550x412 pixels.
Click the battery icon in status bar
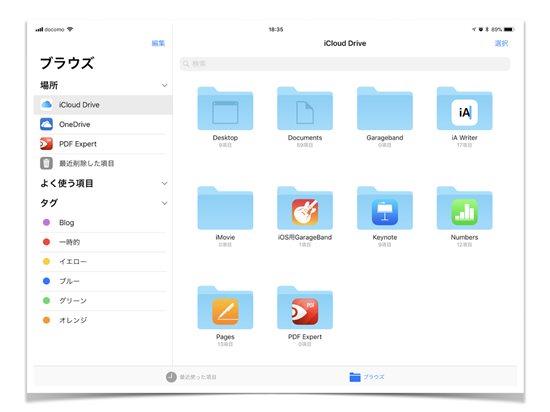point(509,29)
